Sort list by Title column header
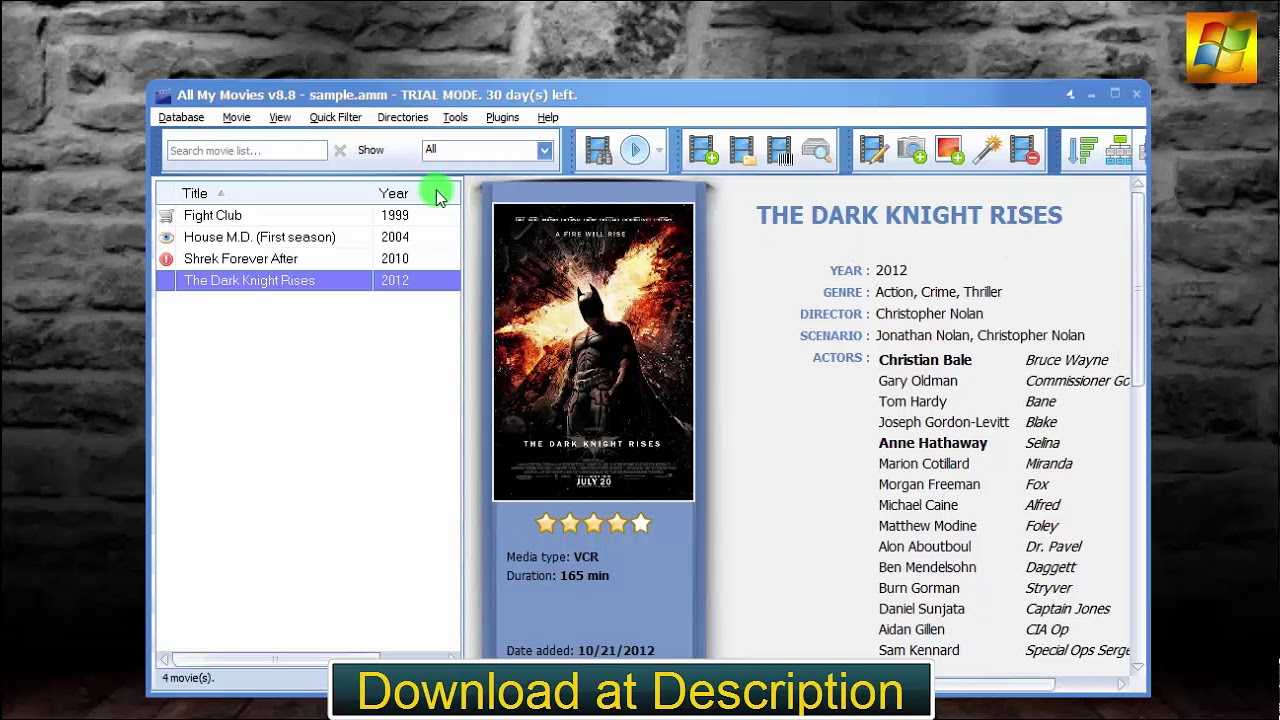 [x=195, y=193]
